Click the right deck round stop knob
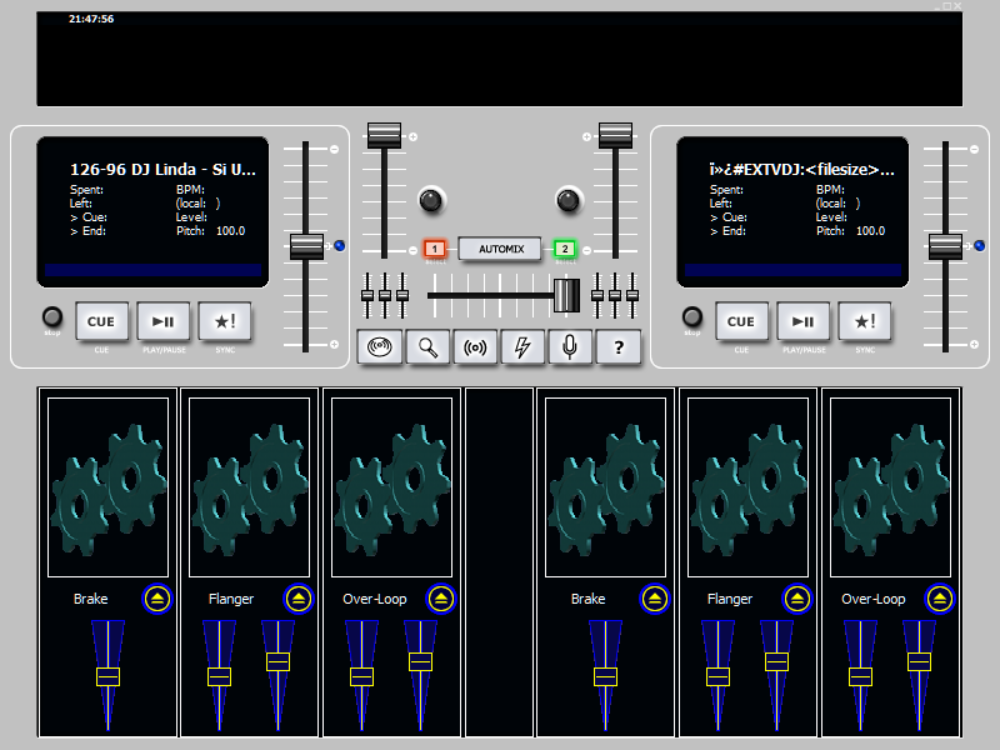Screen dimensions: 1000x750 [692, 316]
